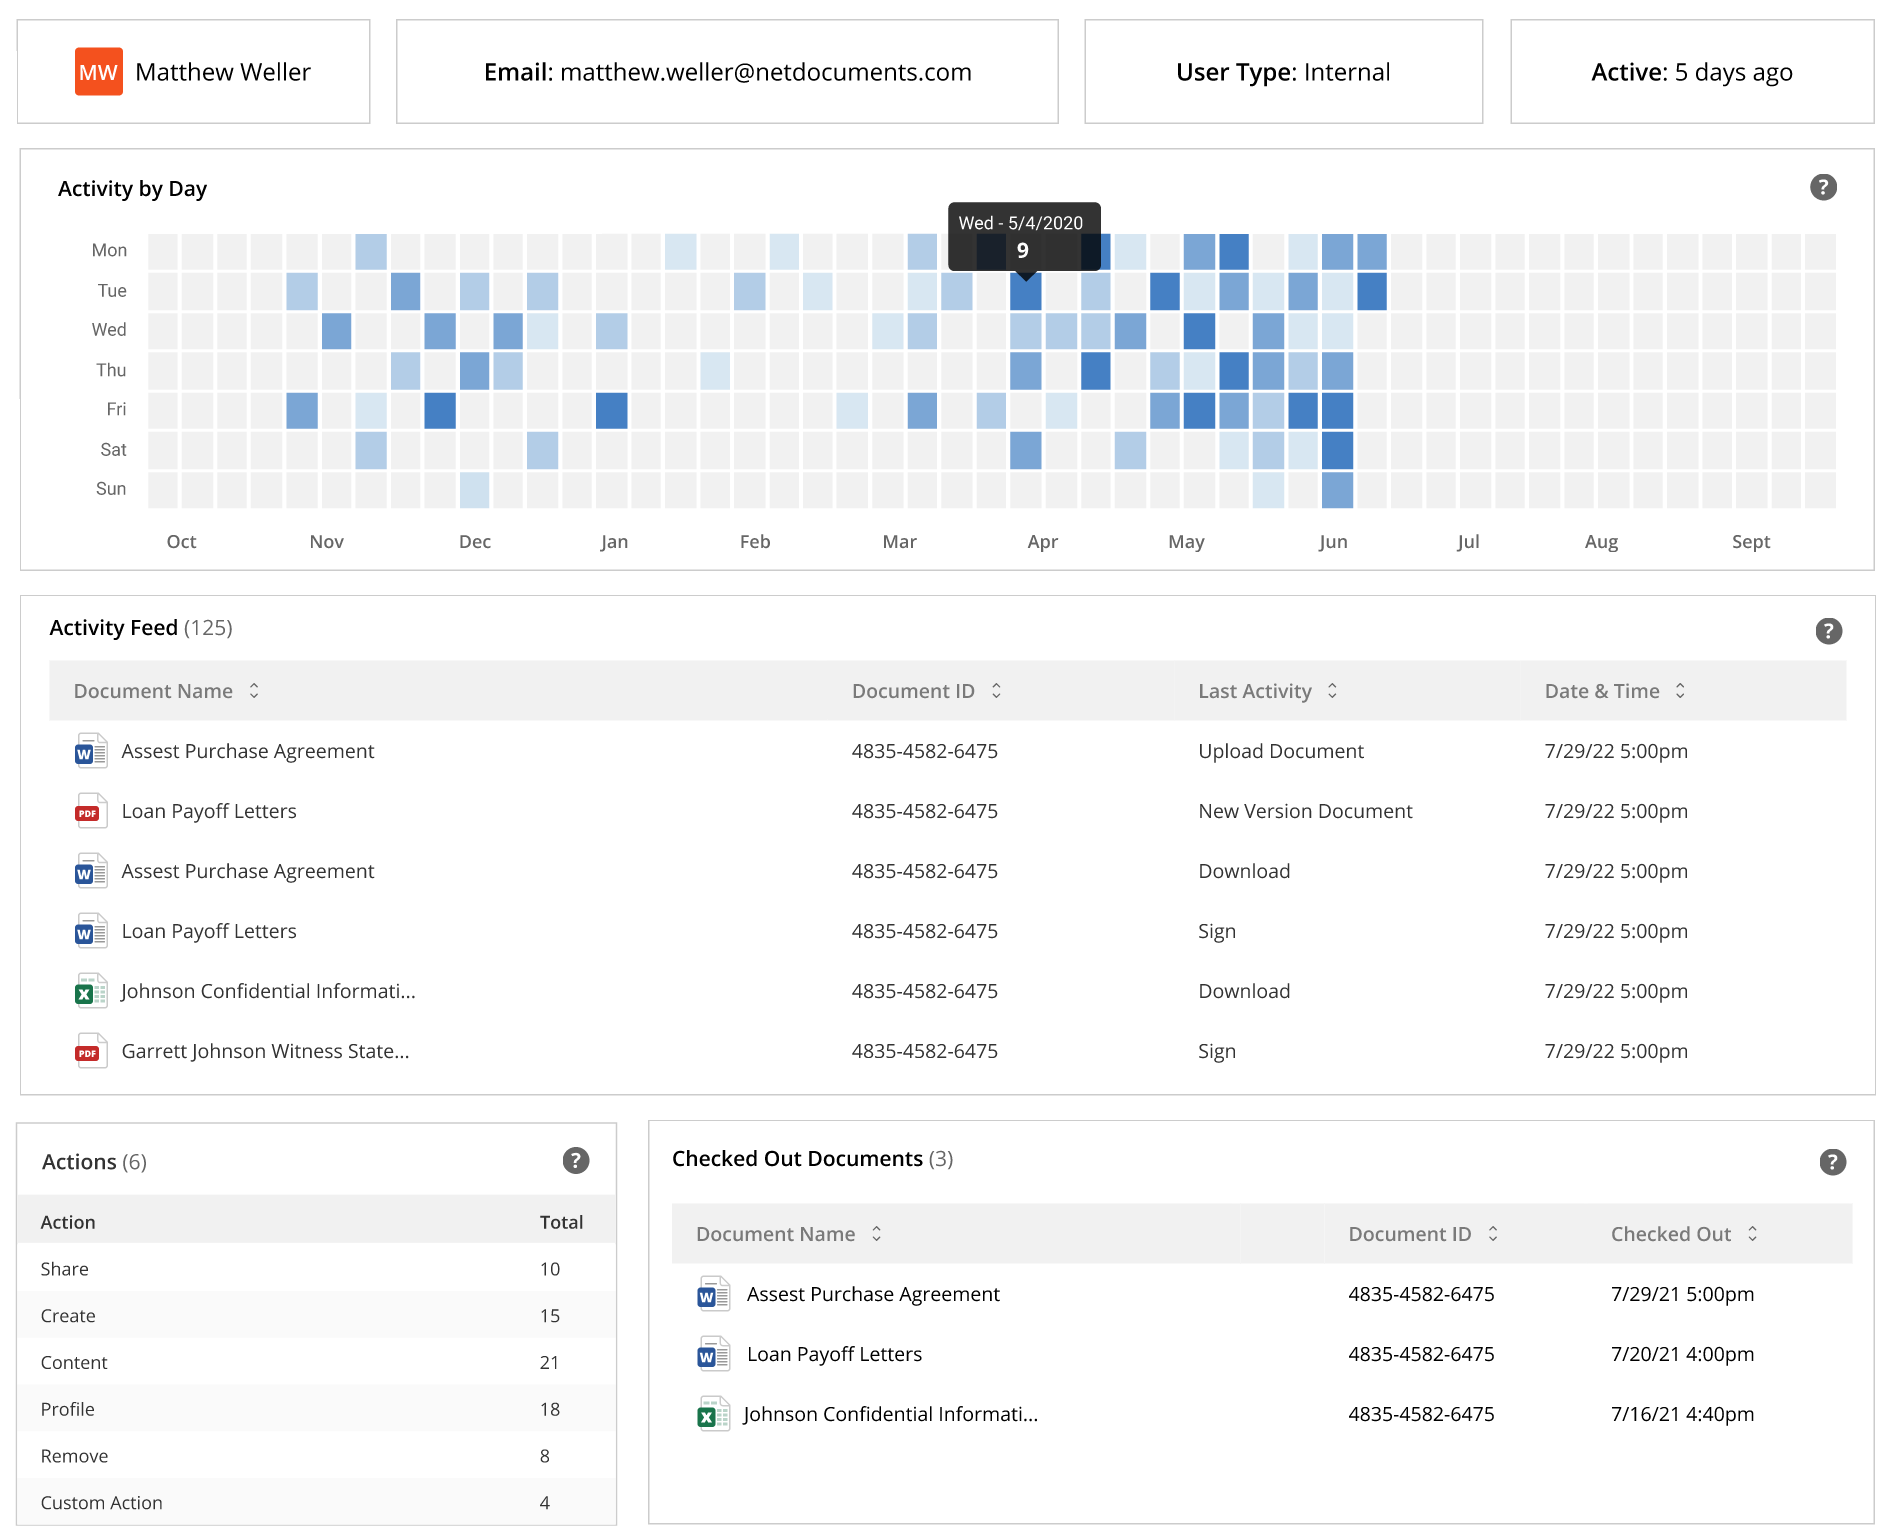This screenshot has height=1534, width=1896.
Task: Click the Word icon beside Assest Purchase Agreement
Action: [x=90, y=751]
